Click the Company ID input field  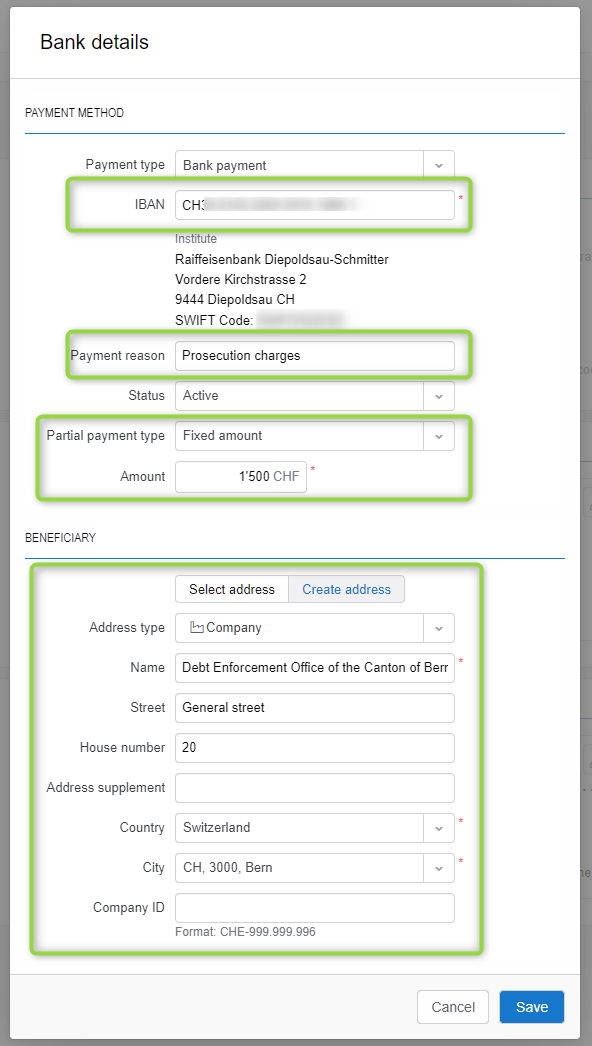(x=315, y=908)
